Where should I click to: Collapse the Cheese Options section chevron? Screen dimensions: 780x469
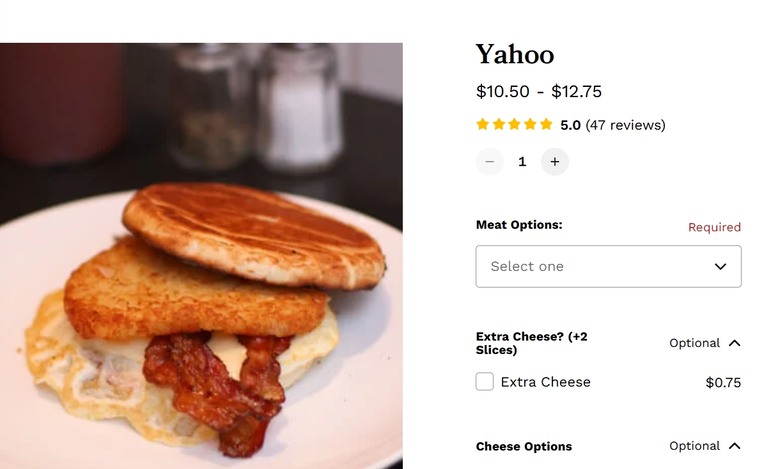click(735, 446)
